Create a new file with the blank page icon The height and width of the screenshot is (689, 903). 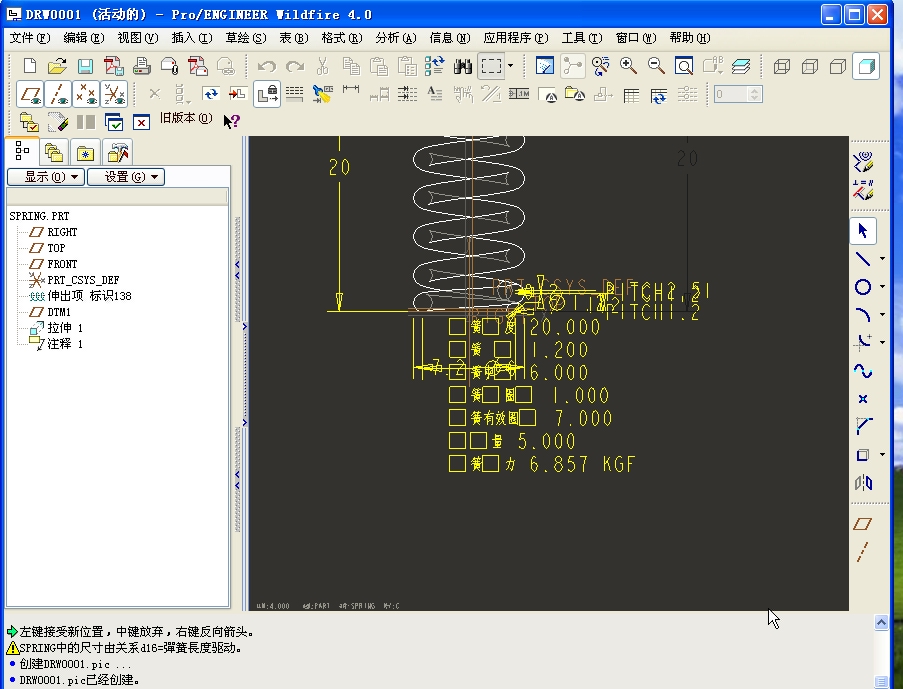pos(29,66)
